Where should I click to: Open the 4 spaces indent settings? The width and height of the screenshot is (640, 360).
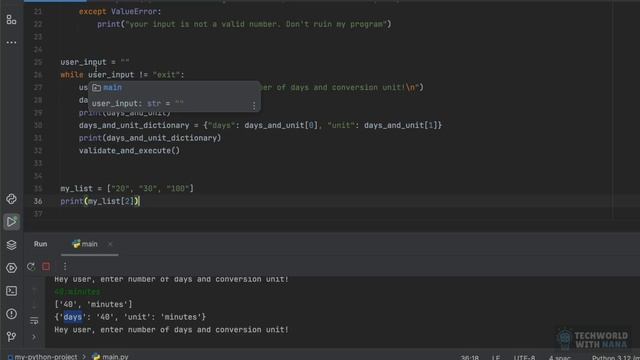click(560, 357)
